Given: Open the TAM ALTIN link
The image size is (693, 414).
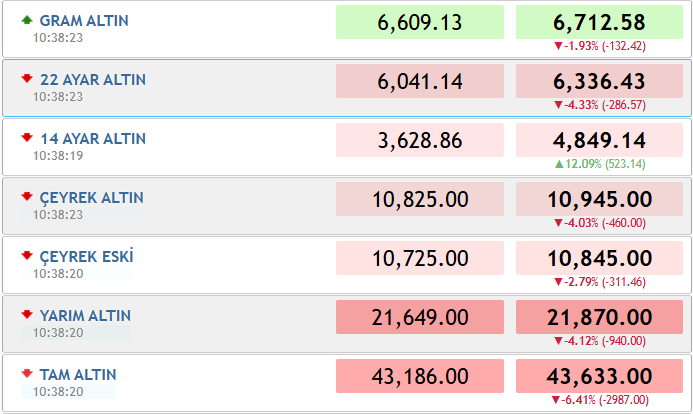Looking at the screenshot, I should (x=78, y=375).
